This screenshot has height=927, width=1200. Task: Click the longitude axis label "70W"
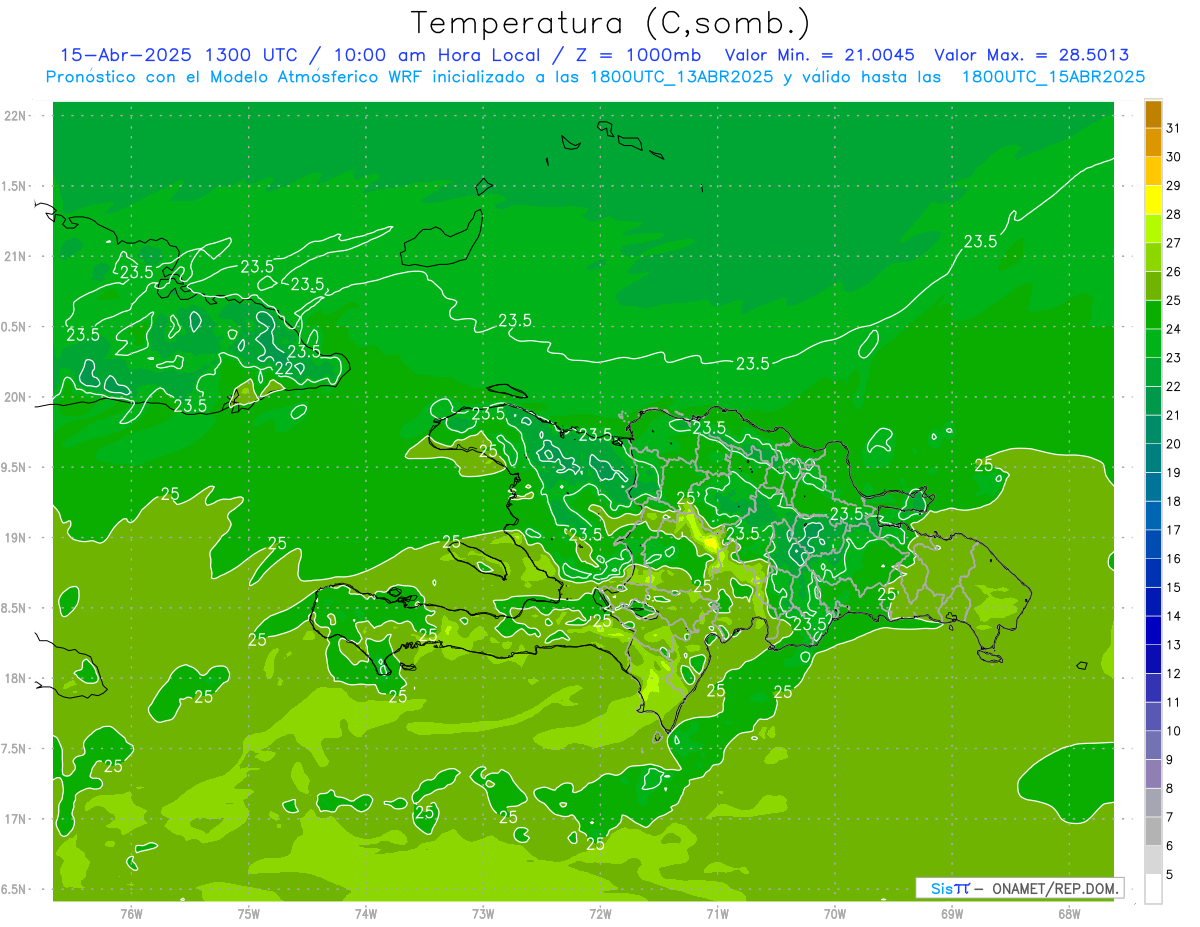pos(835,914)
